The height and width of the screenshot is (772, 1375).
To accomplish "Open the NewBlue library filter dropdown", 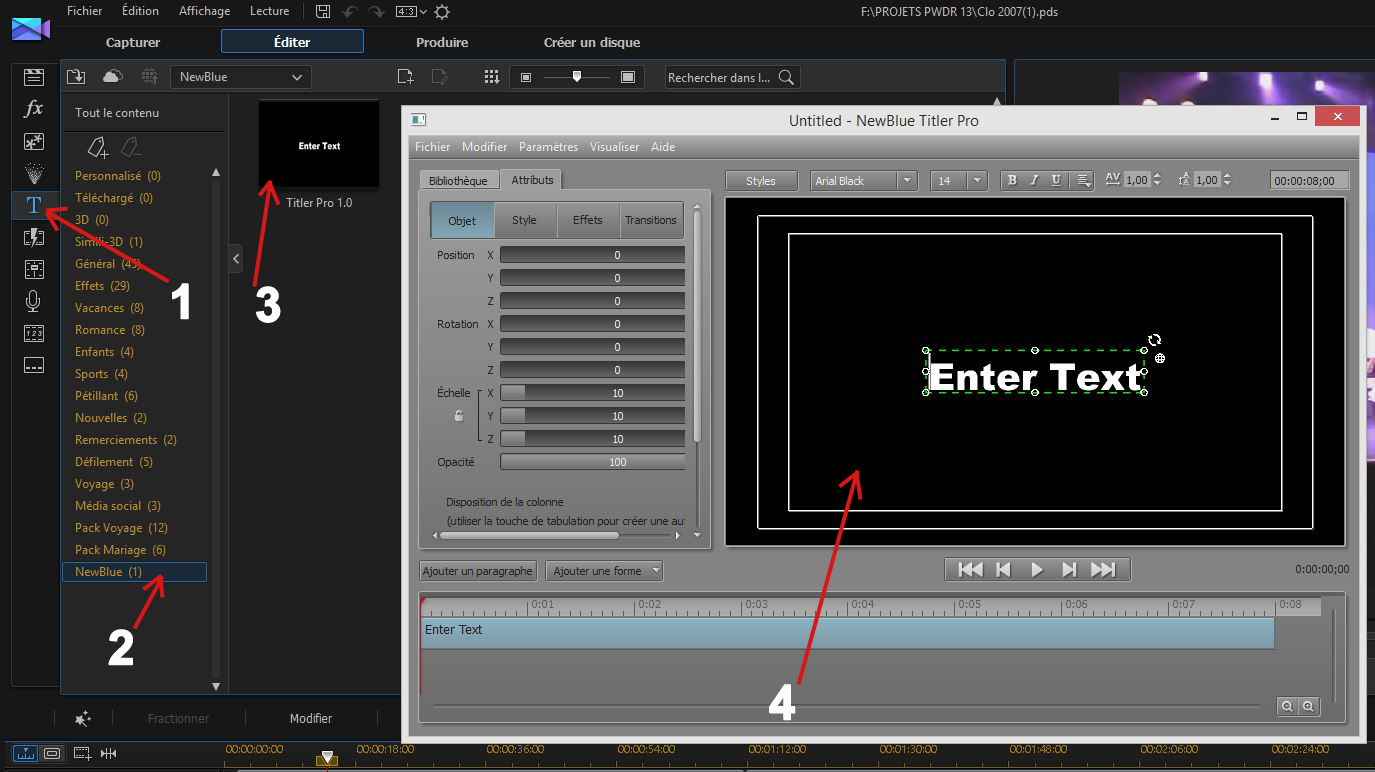I will tap(240, 77).
